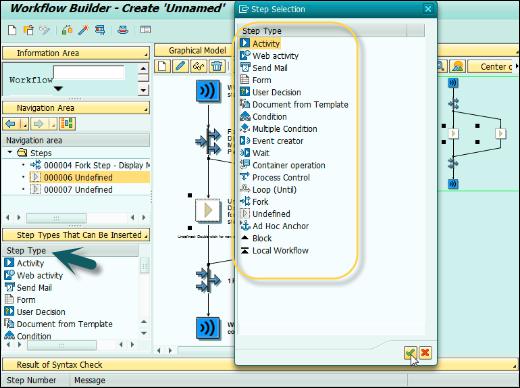Click the navigation back arrow icon
This screenshot has width=520, height=388.
11,124
